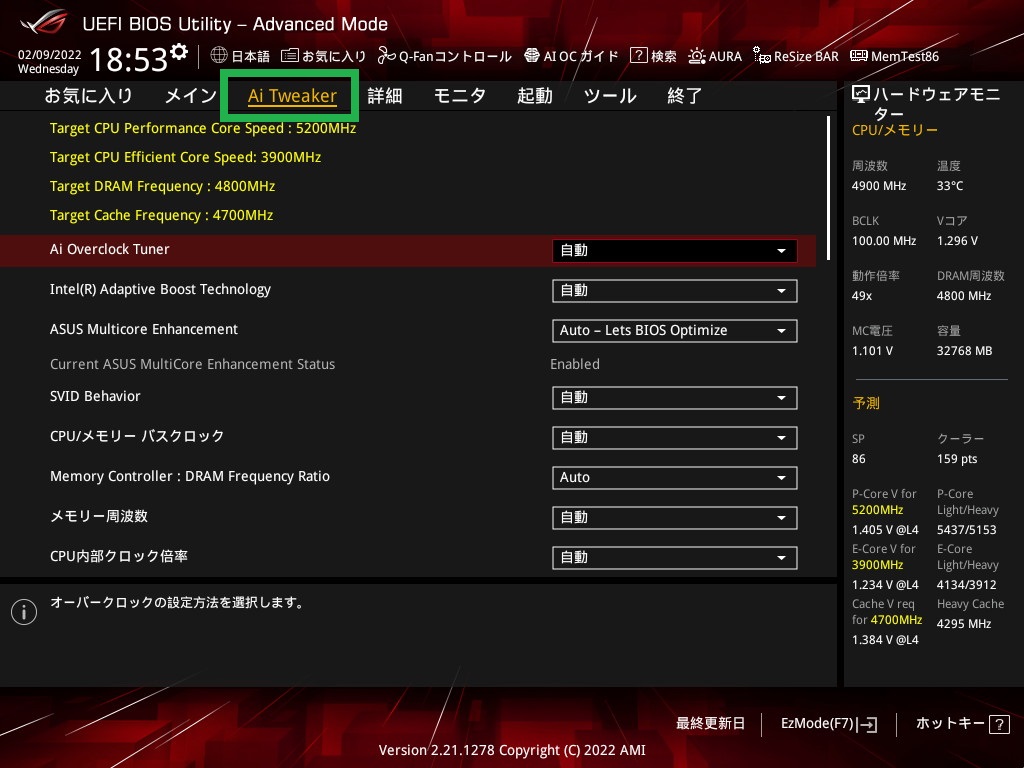This screenshot has width=1024, height=768.
Task: Click the 159 pts cooler score
Action: [957, 459]
